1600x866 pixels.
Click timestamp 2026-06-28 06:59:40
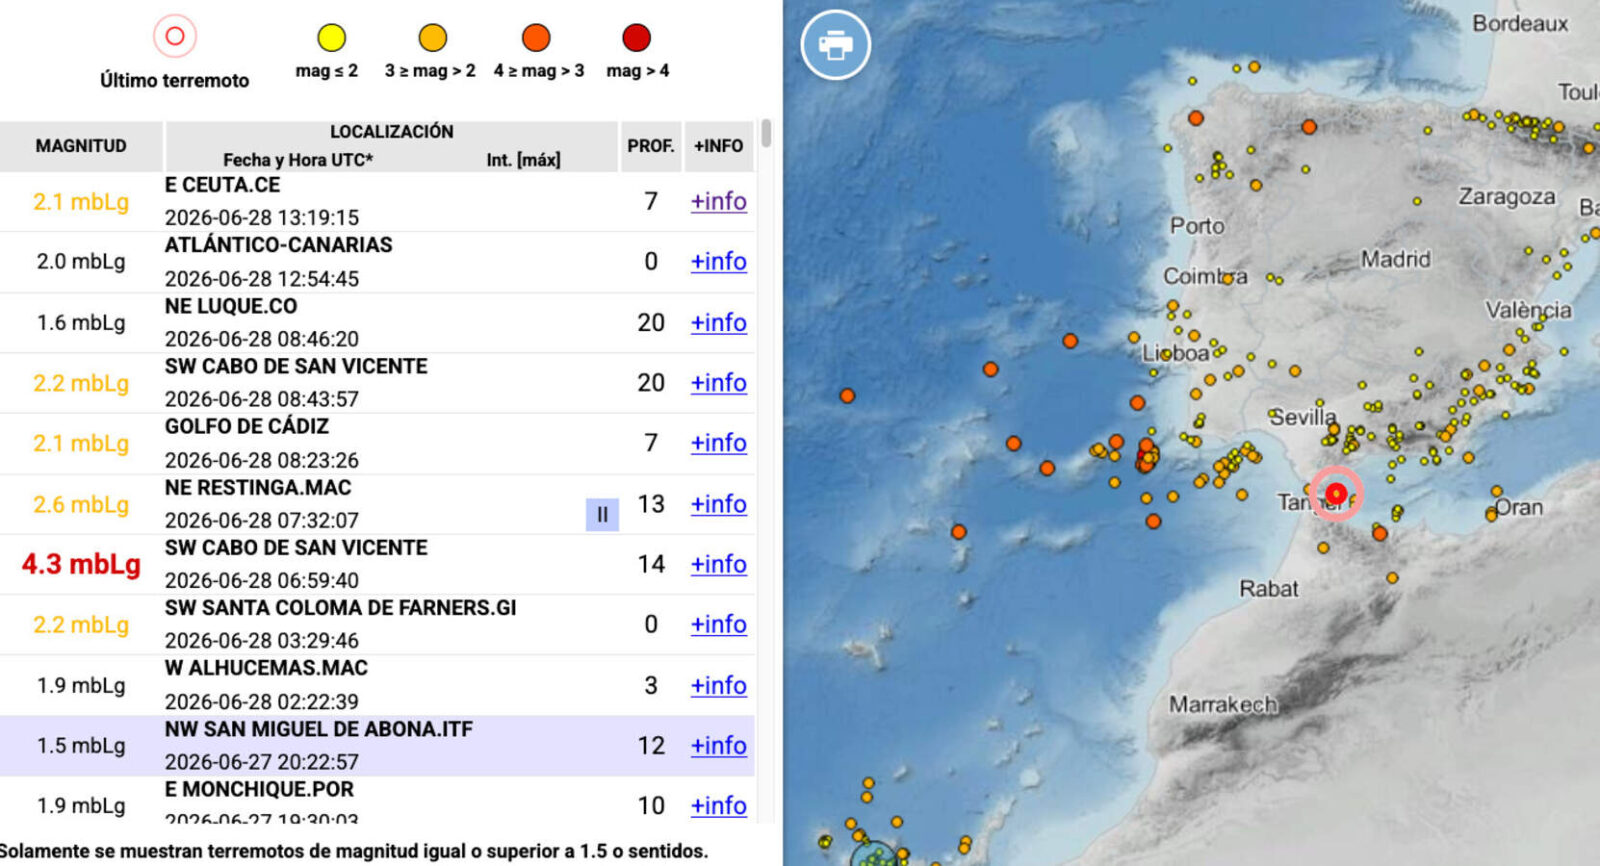[x=262, y=580]
